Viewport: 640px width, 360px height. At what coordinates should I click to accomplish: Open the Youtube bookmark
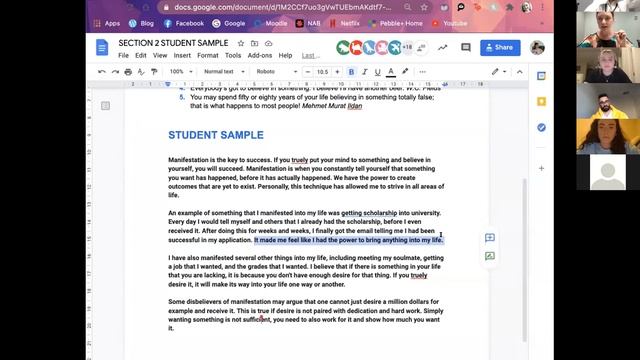point(449,24)
